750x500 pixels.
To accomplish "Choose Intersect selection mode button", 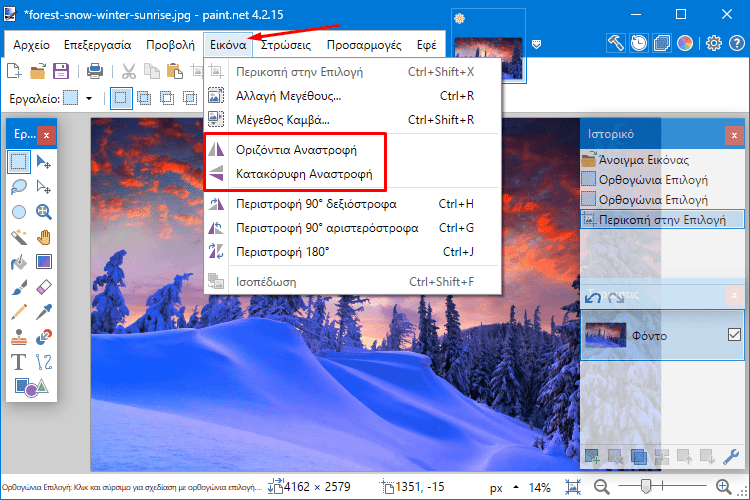I will (x=190, y=98).
